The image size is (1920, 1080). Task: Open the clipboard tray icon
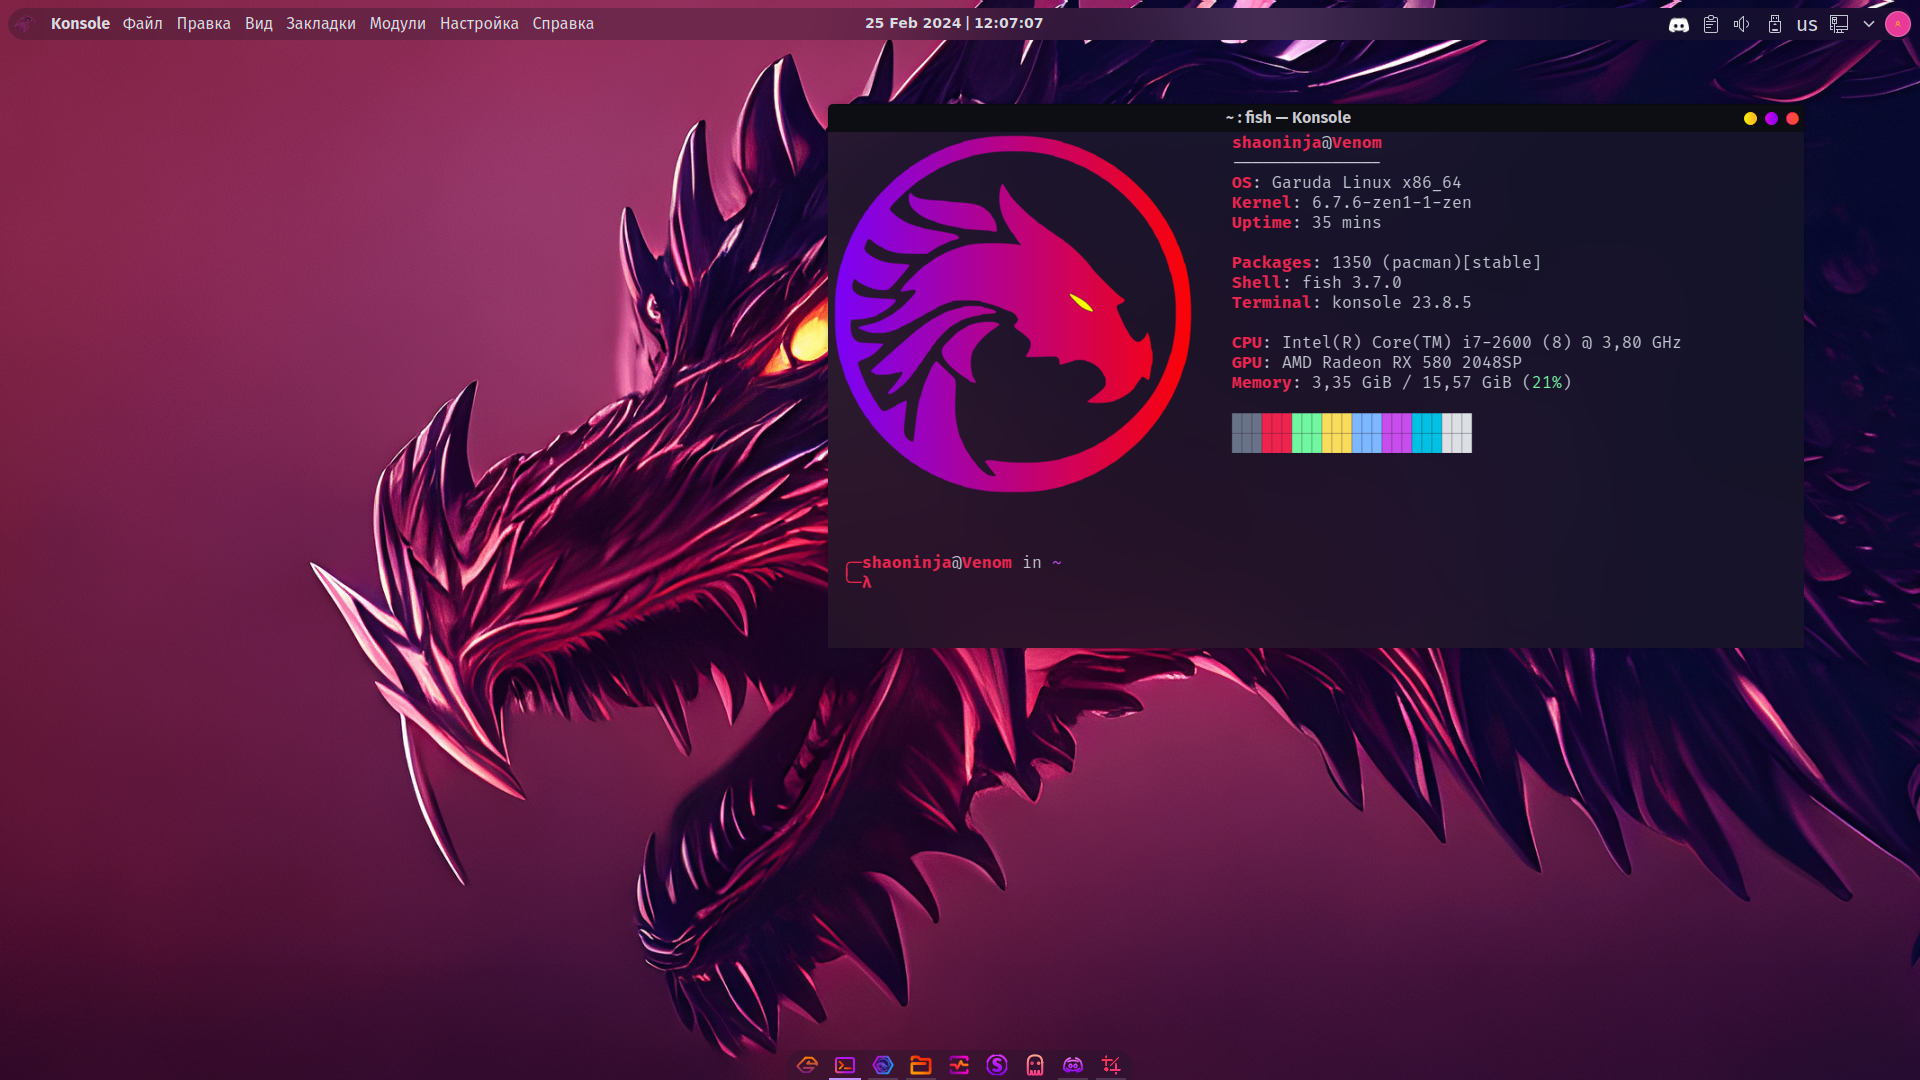(1711, 24)
